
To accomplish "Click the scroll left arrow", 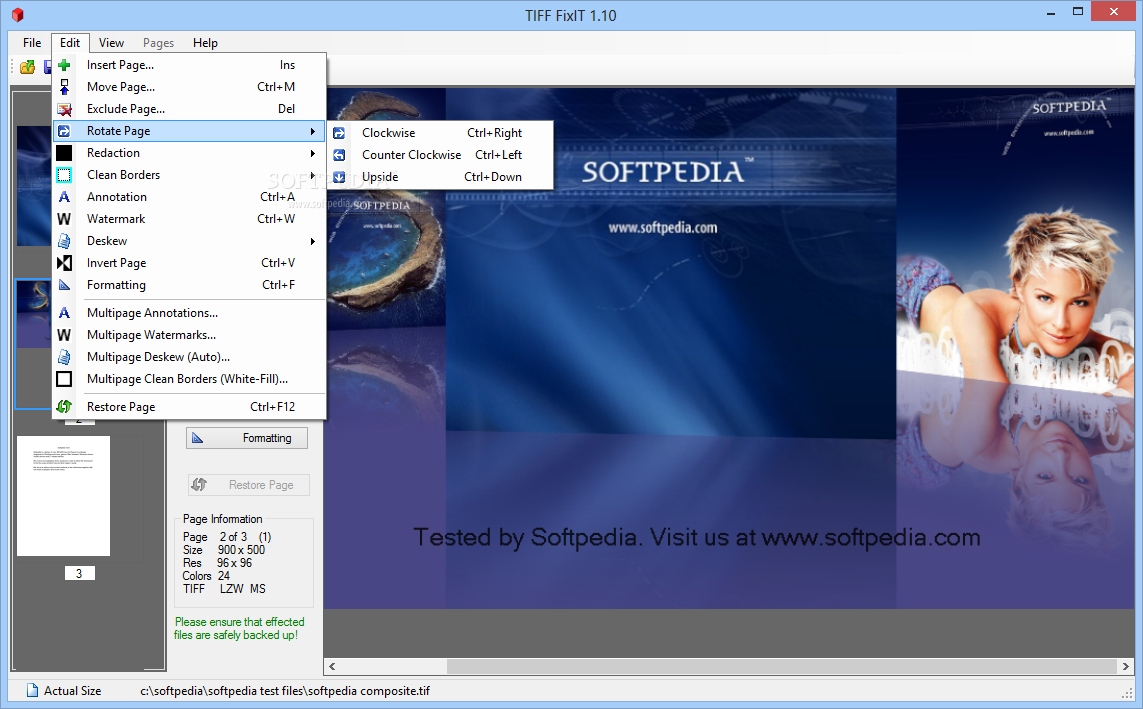I will tap(332, 666).
